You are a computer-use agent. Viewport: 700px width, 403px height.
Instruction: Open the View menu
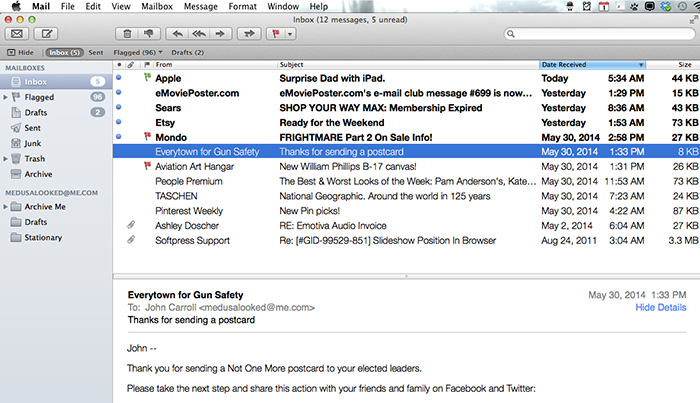point(121,6)
